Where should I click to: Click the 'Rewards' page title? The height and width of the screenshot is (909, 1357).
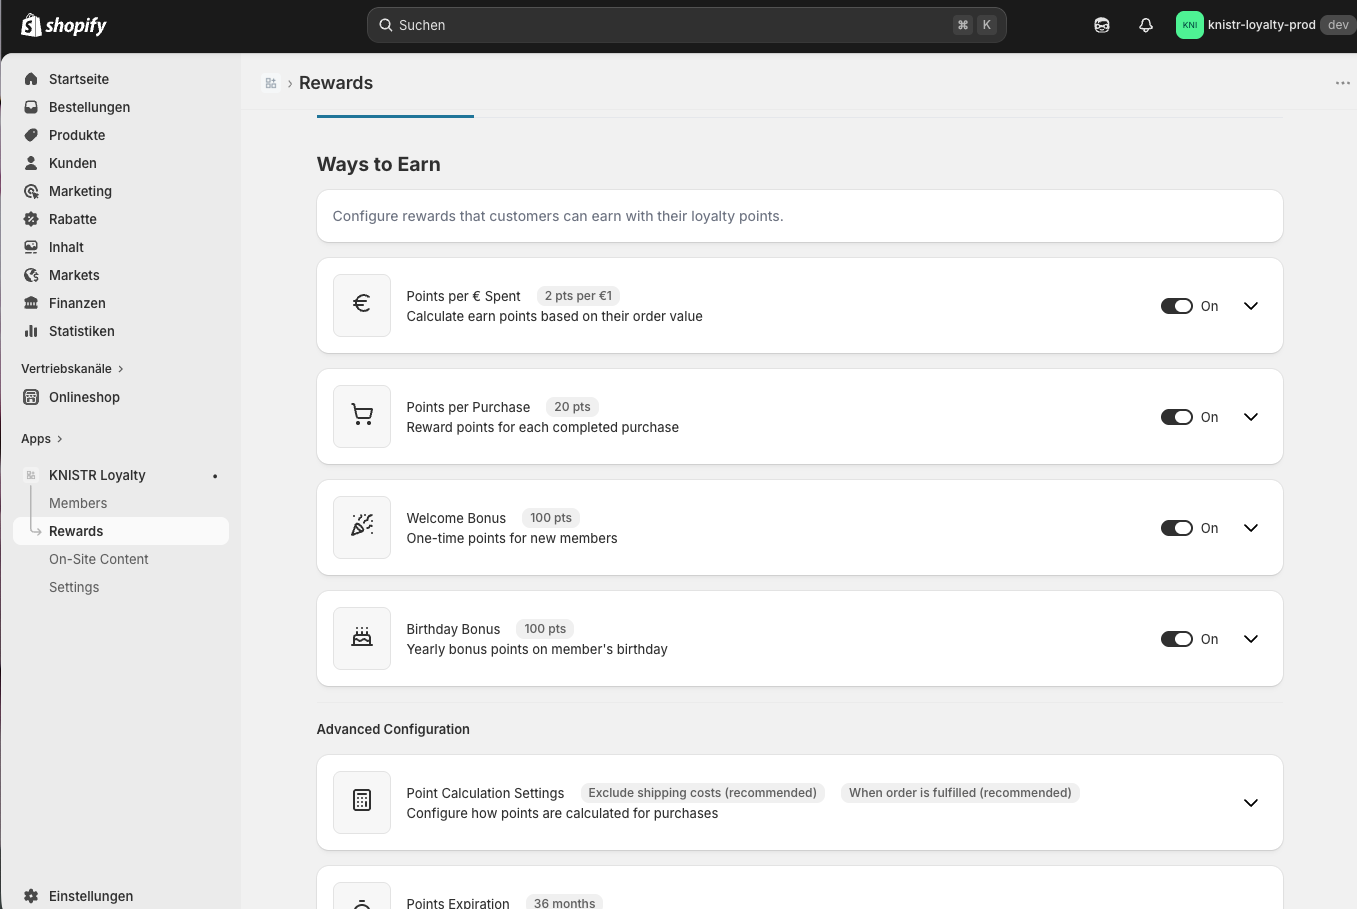[x=336, y=83]
